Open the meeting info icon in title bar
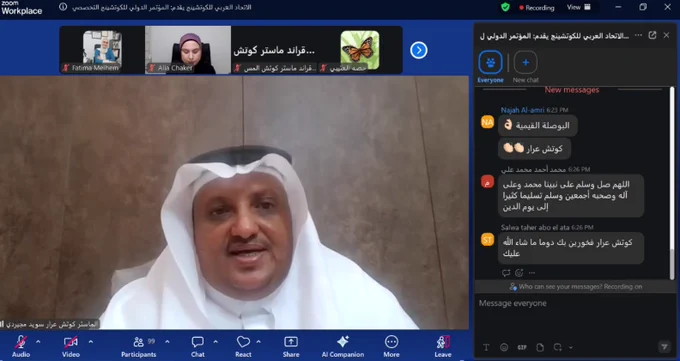The height and width of the screenshot is (361, 680). tap(63, 7)
